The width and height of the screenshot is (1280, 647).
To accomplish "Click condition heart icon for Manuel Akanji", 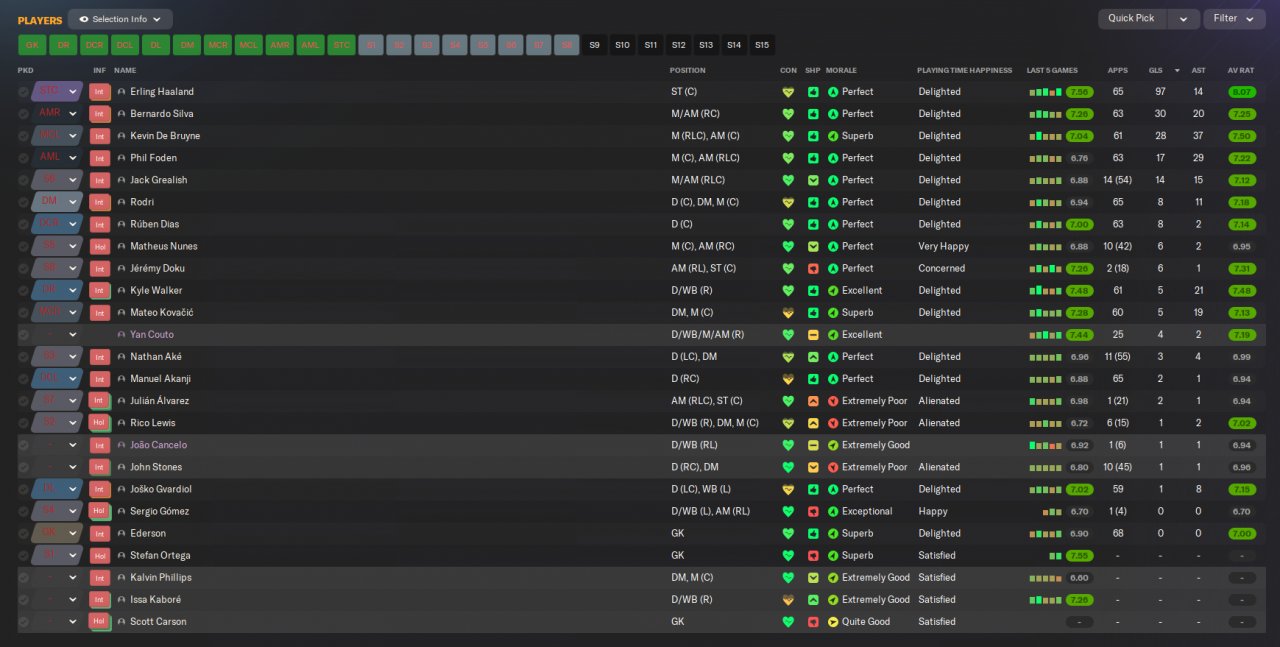I will [x=788, y=379].
